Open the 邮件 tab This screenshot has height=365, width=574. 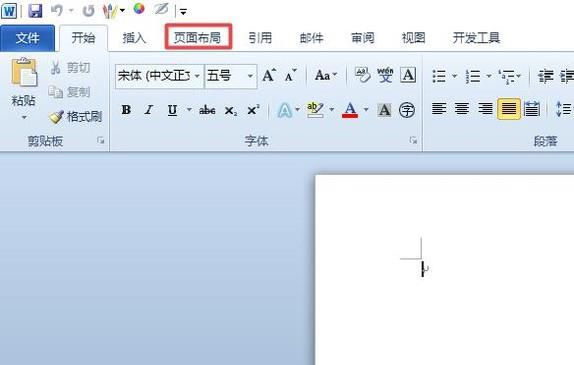(312, 38)
